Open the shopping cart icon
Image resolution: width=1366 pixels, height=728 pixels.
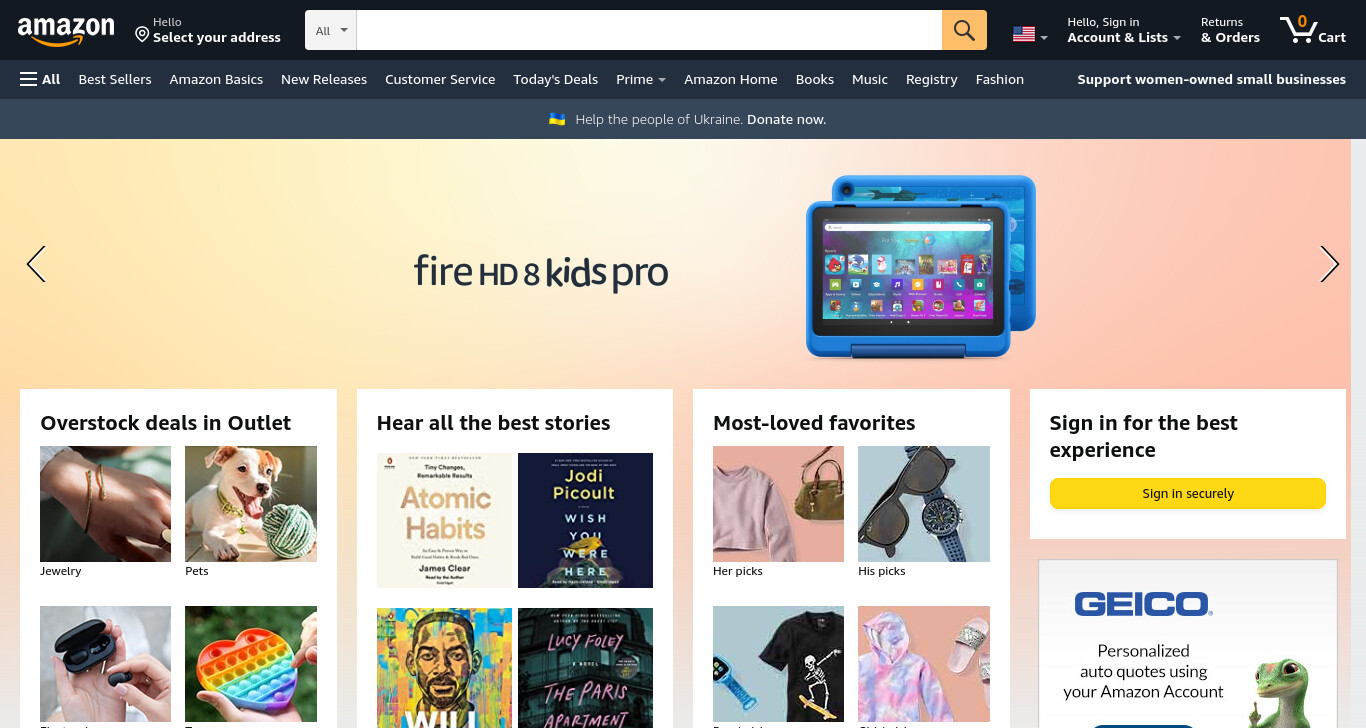pyautogui.click(x=1312, y=29)
